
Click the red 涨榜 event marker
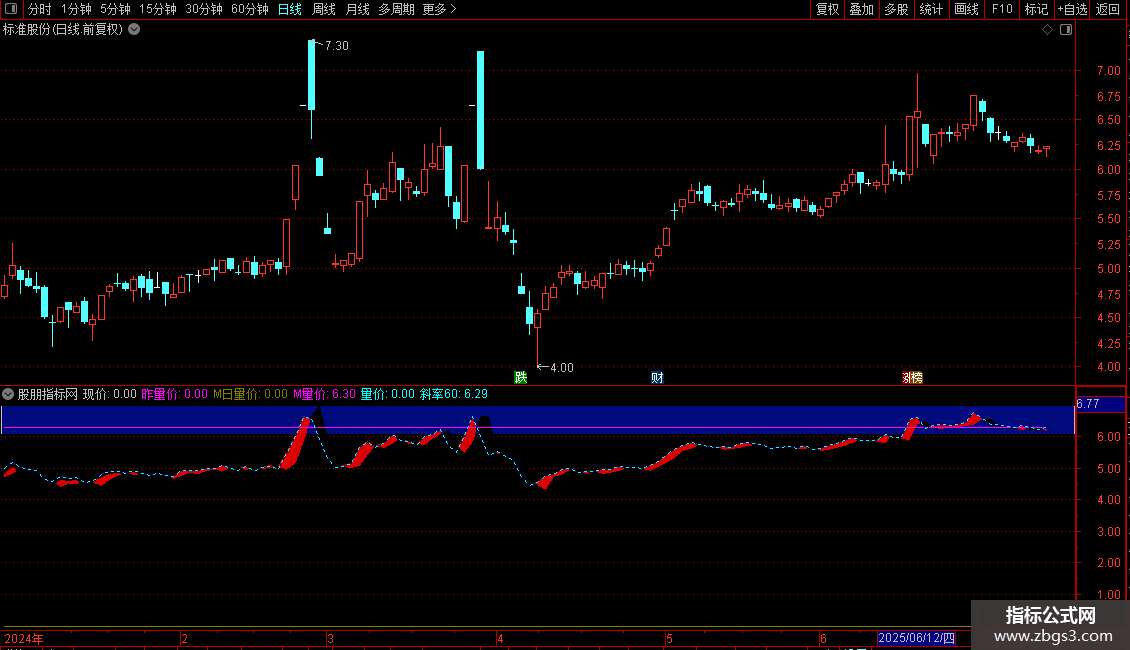tap(912, 378)
